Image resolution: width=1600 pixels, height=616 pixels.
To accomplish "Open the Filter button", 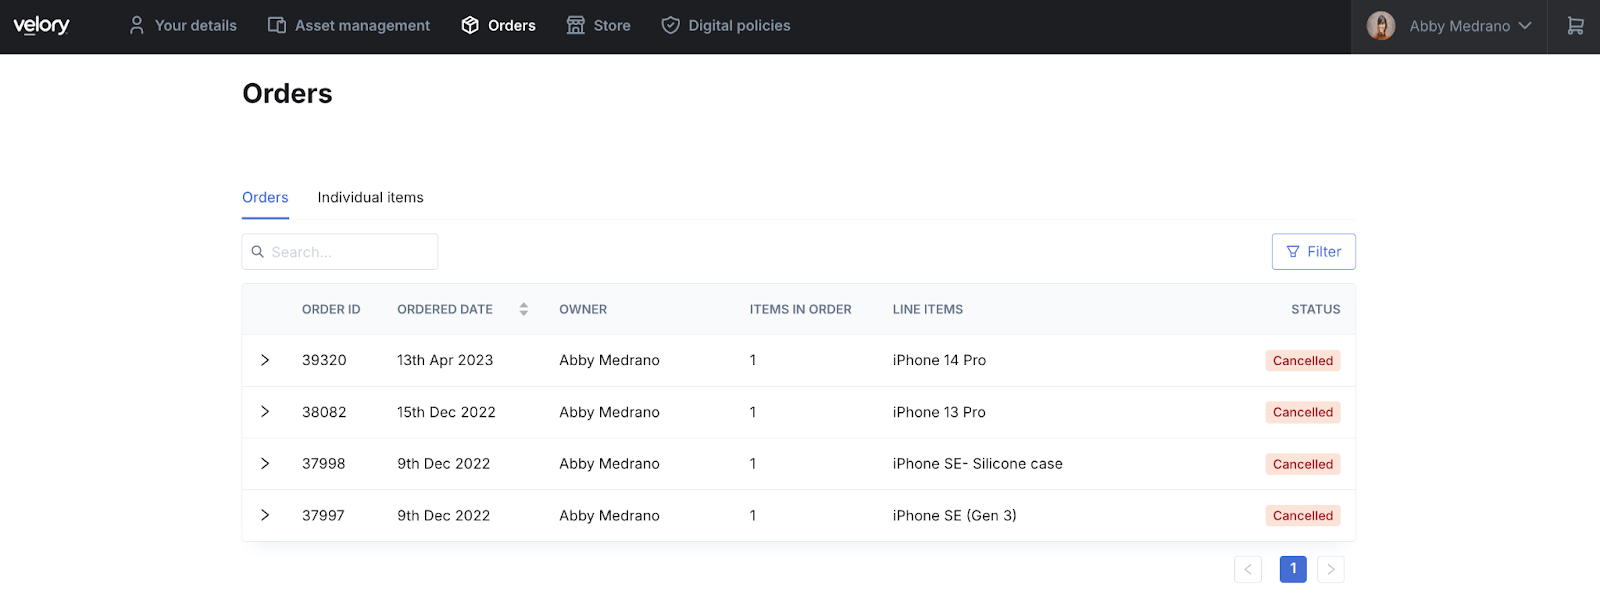I will [x=1313, y=252].
